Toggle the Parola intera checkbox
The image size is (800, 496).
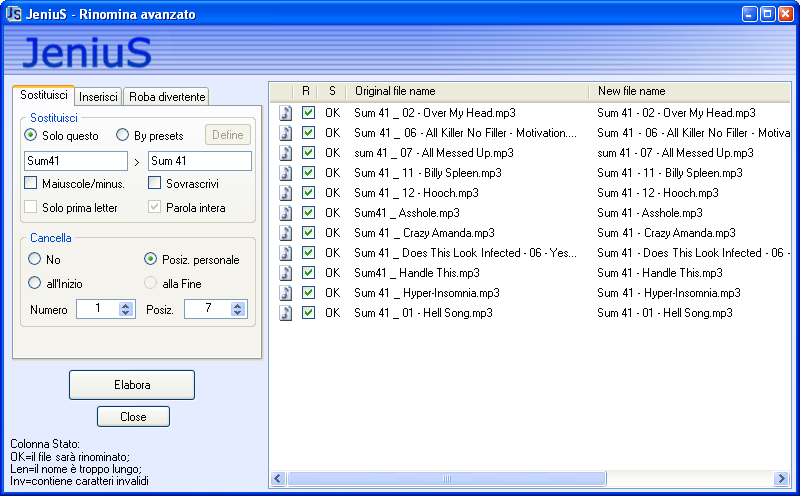tap(155, 207)
